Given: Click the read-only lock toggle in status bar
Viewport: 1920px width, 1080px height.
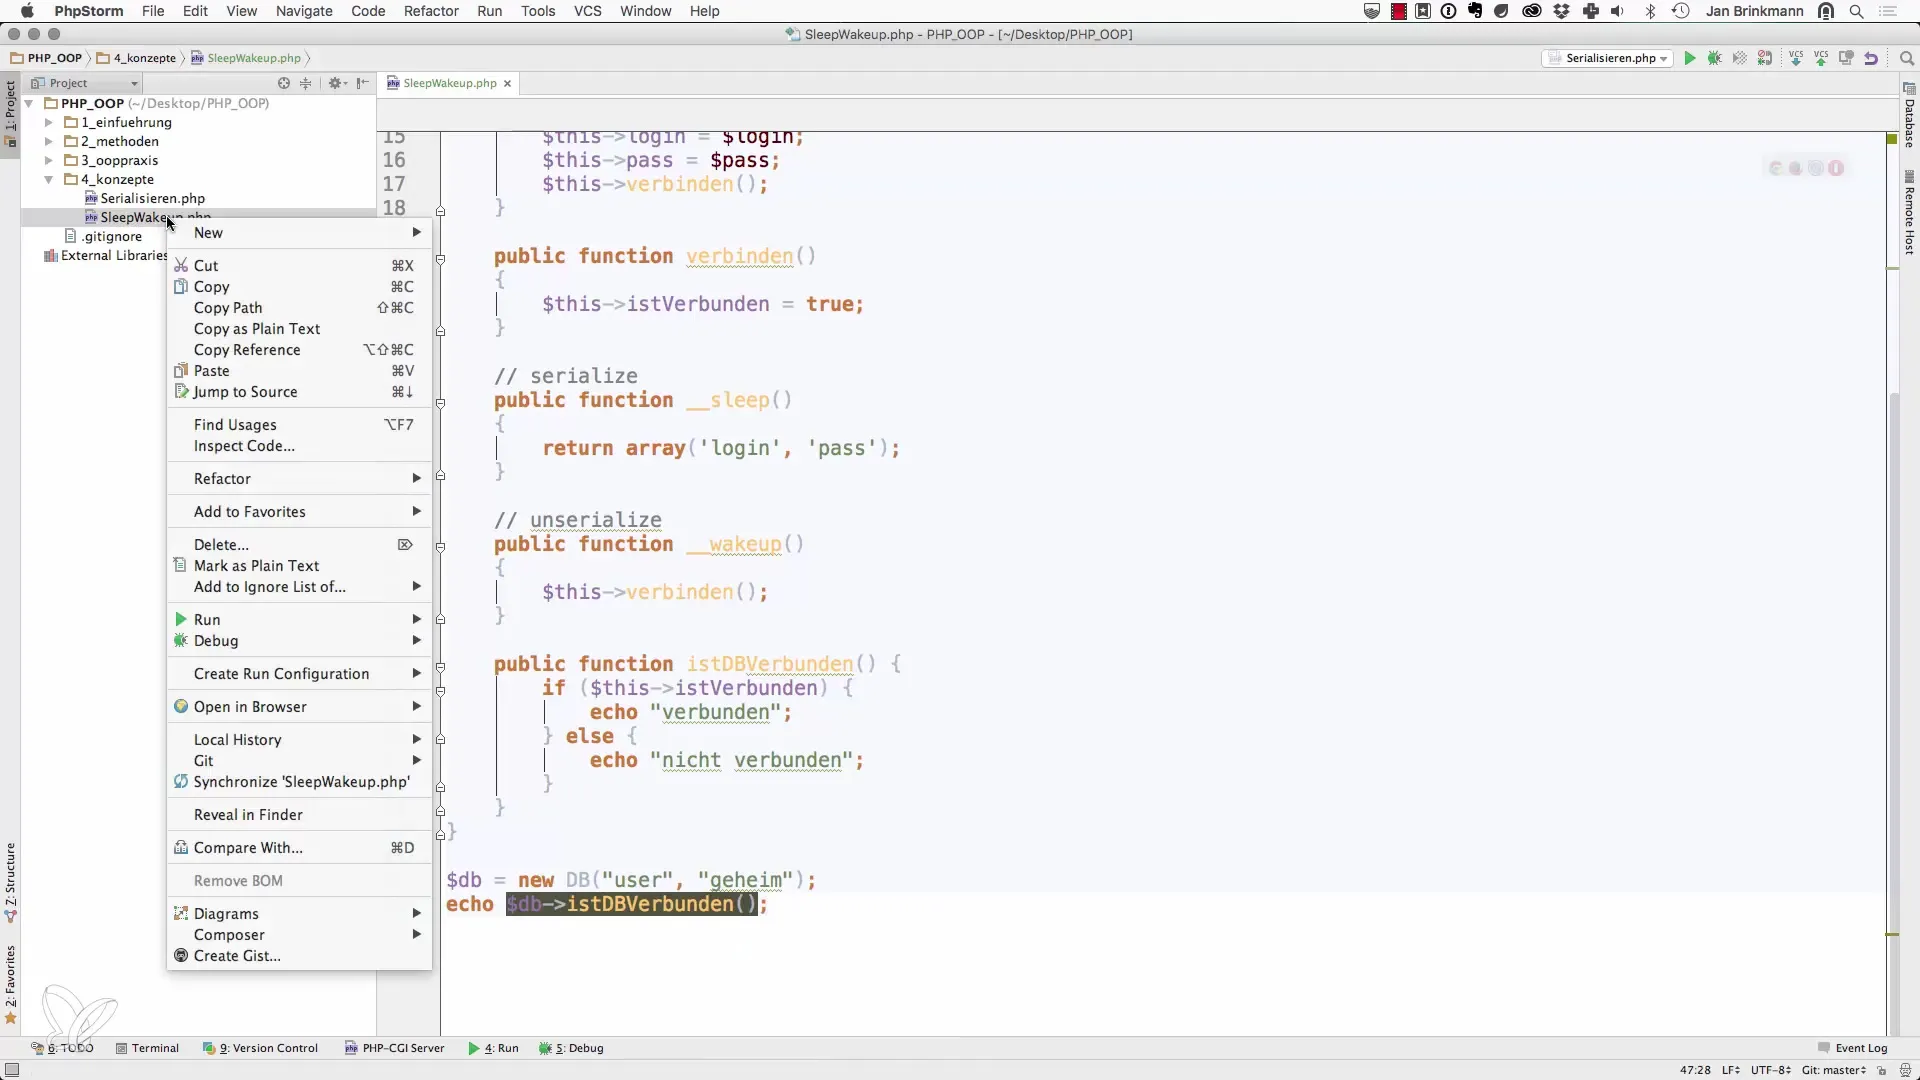Looking at the screenshot, I should pos(1881,1070).
